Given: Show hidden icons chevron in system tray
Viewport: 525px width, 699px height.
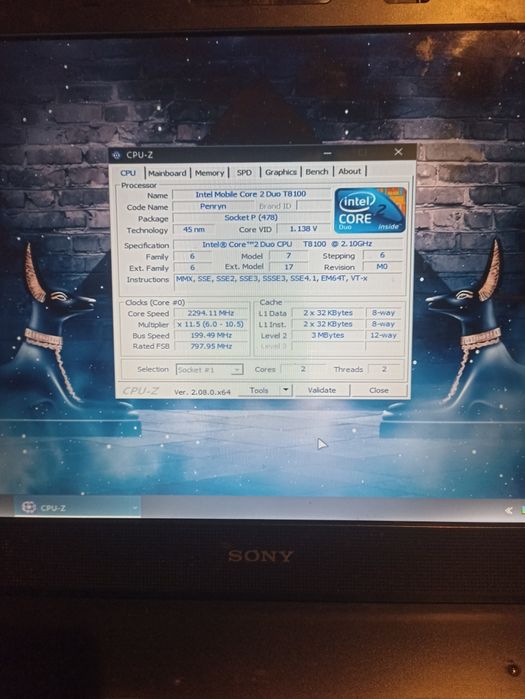Looking at the screenshot, I should point(508,510).
